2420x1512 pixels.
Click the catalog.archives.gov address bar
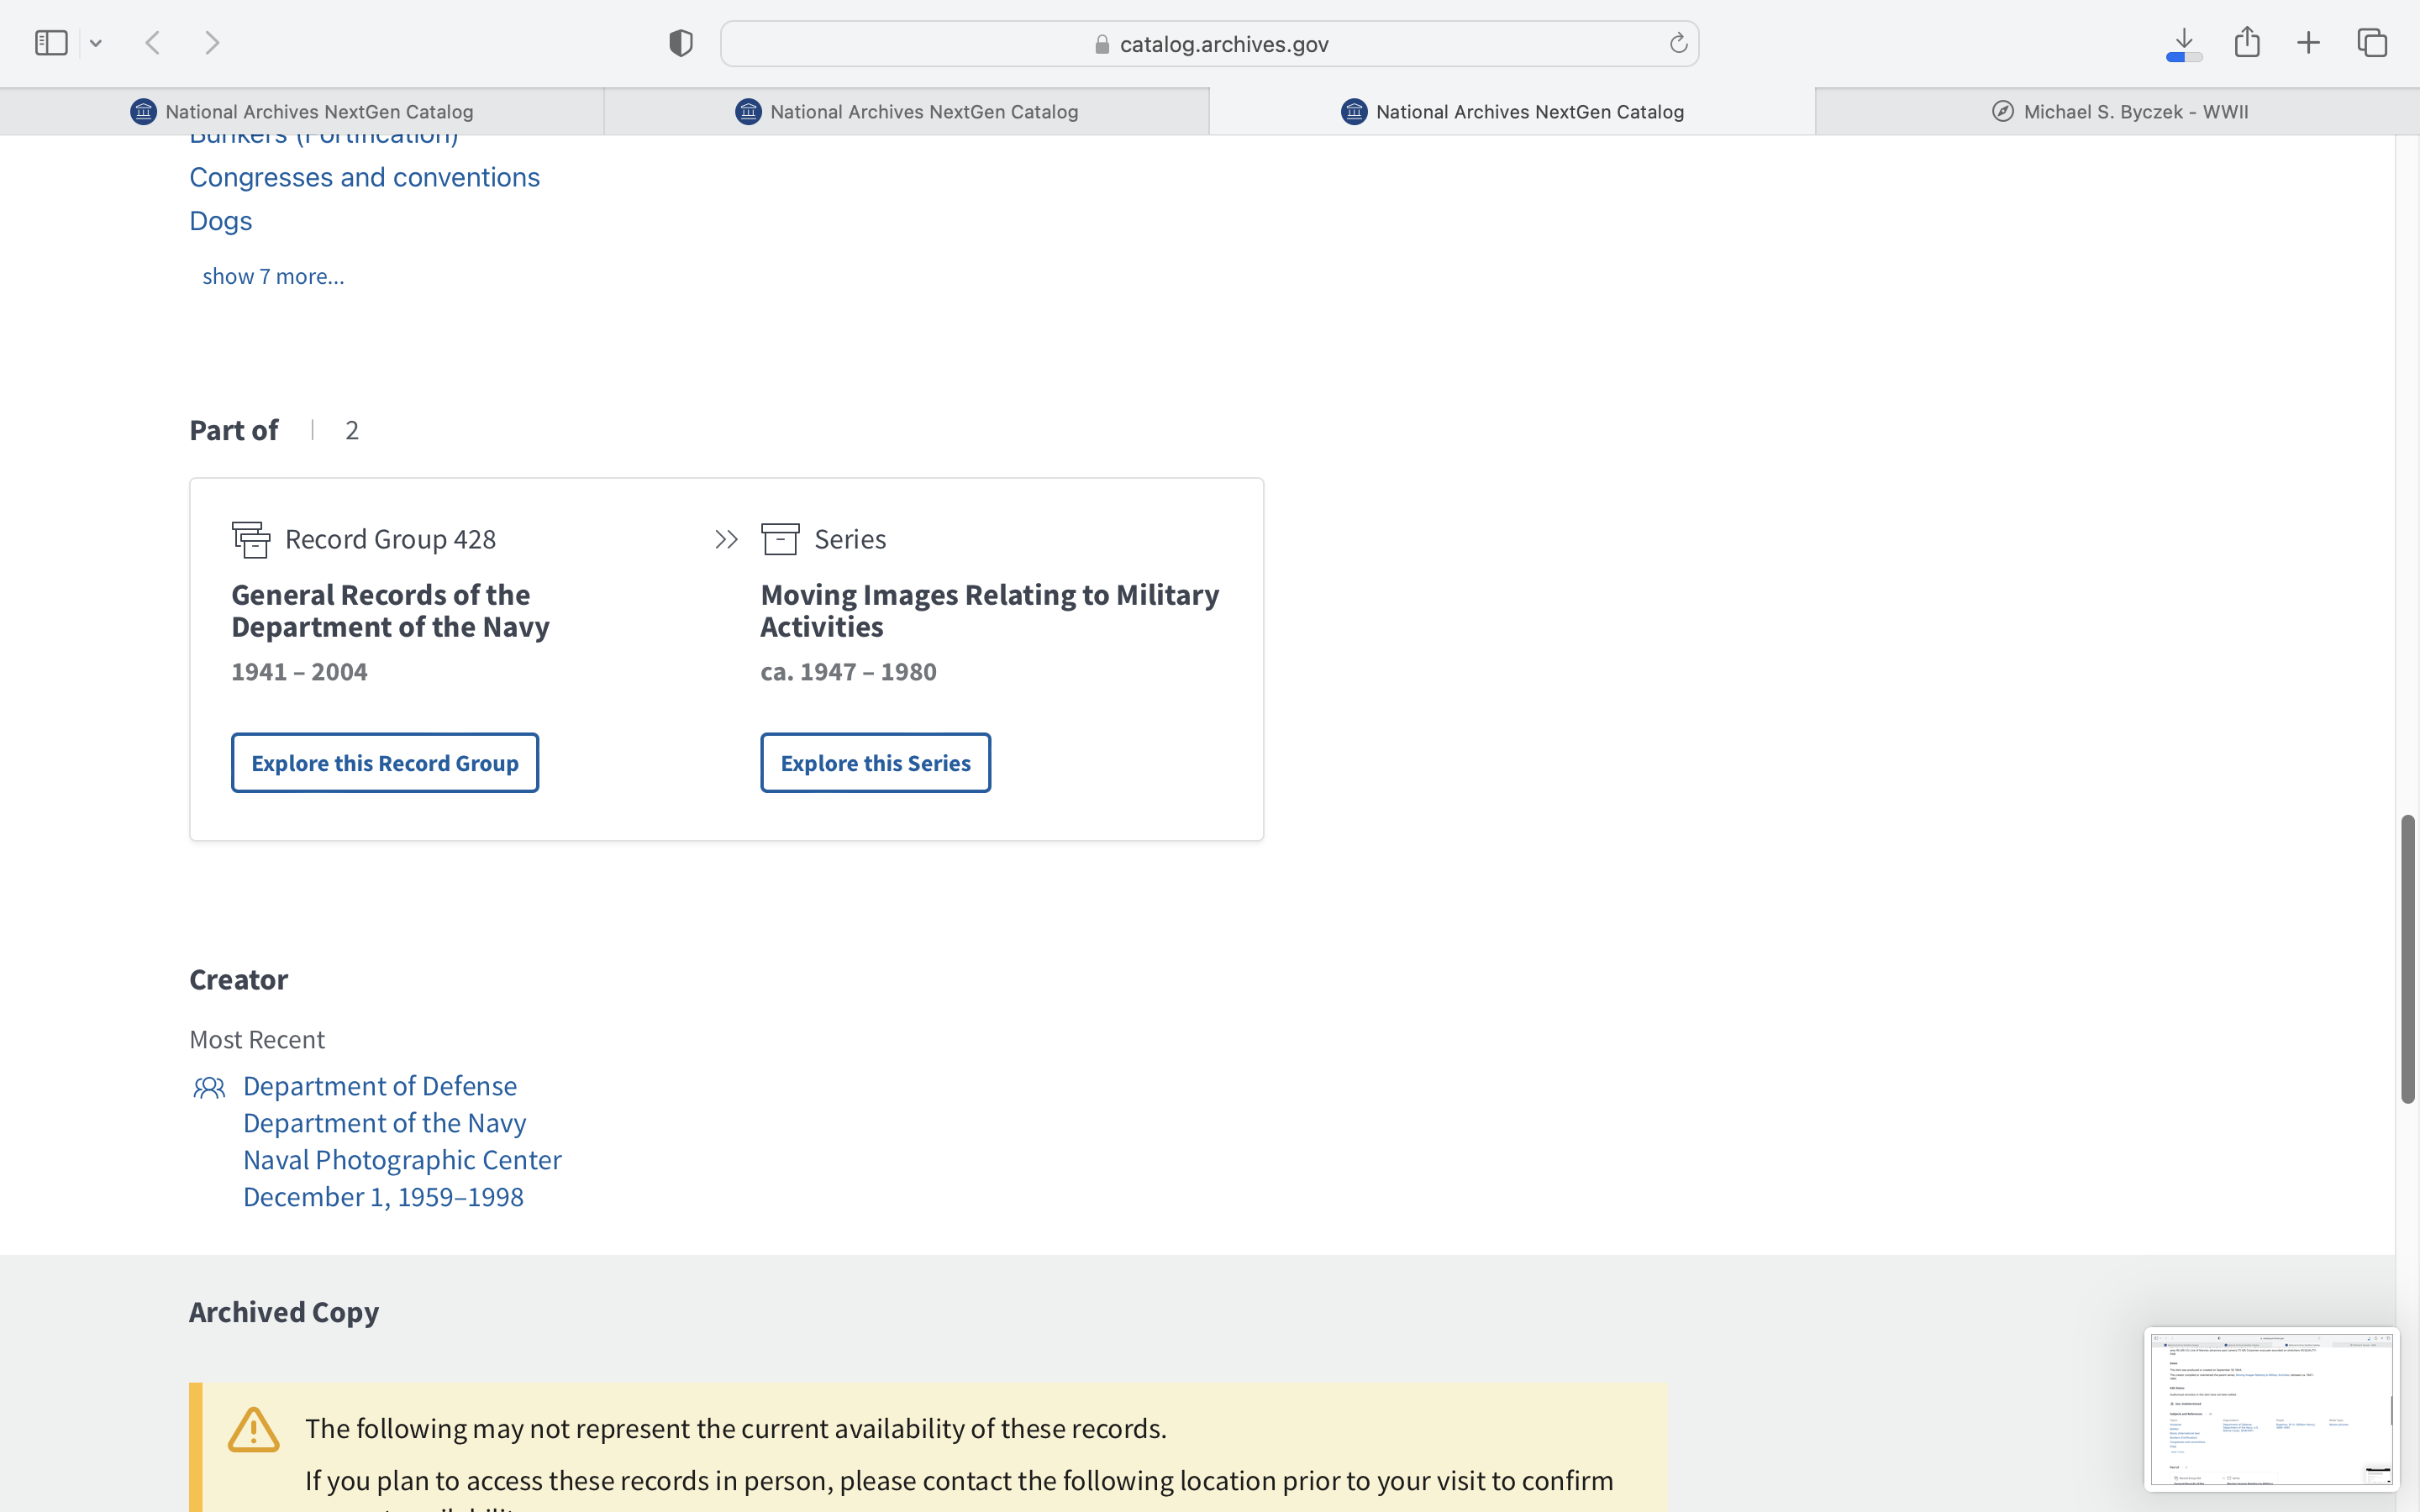1210,44
